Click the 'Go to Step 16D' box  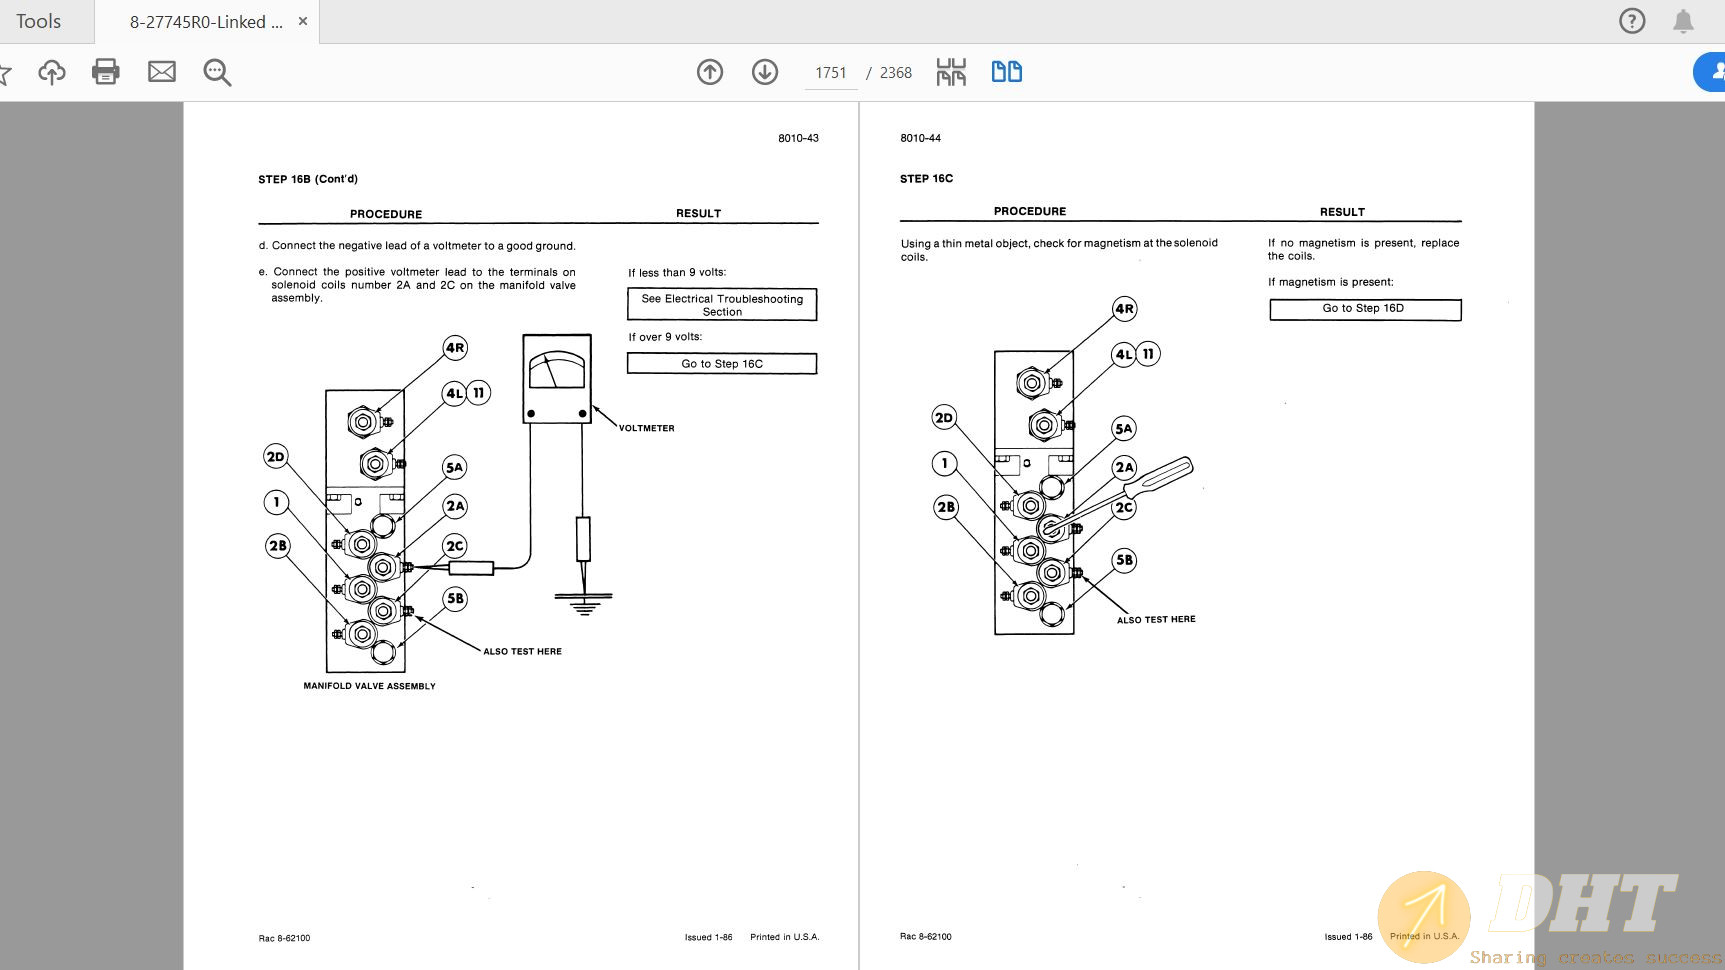click(1364, 309)
